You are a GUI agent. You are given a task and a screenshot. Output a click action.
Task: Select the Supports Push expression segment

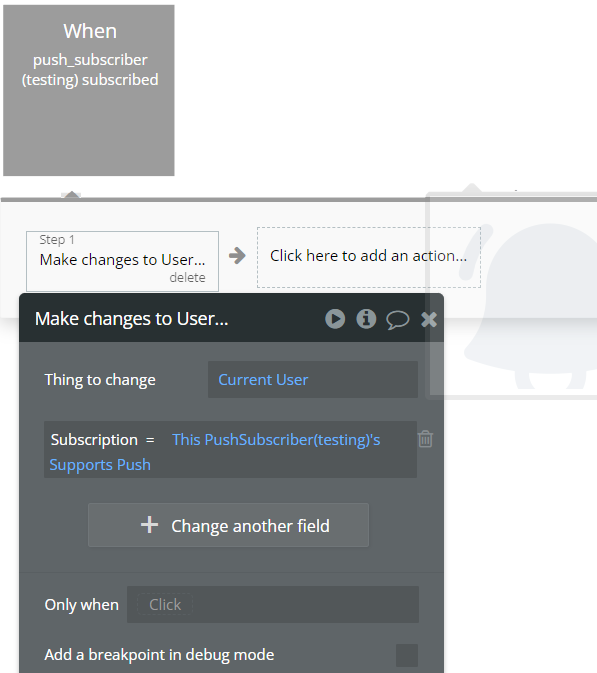pos(100,465)
